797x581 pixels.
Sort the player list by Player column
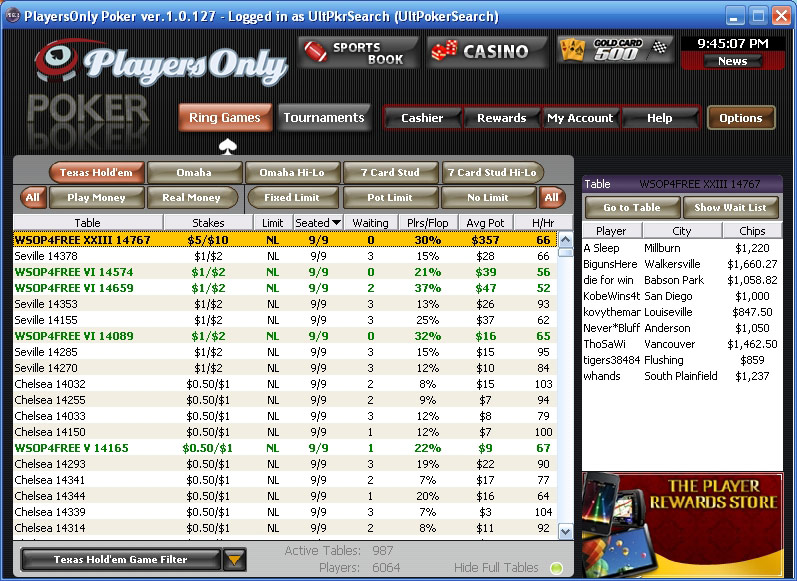pyautogui.click(x=611, y=231)
